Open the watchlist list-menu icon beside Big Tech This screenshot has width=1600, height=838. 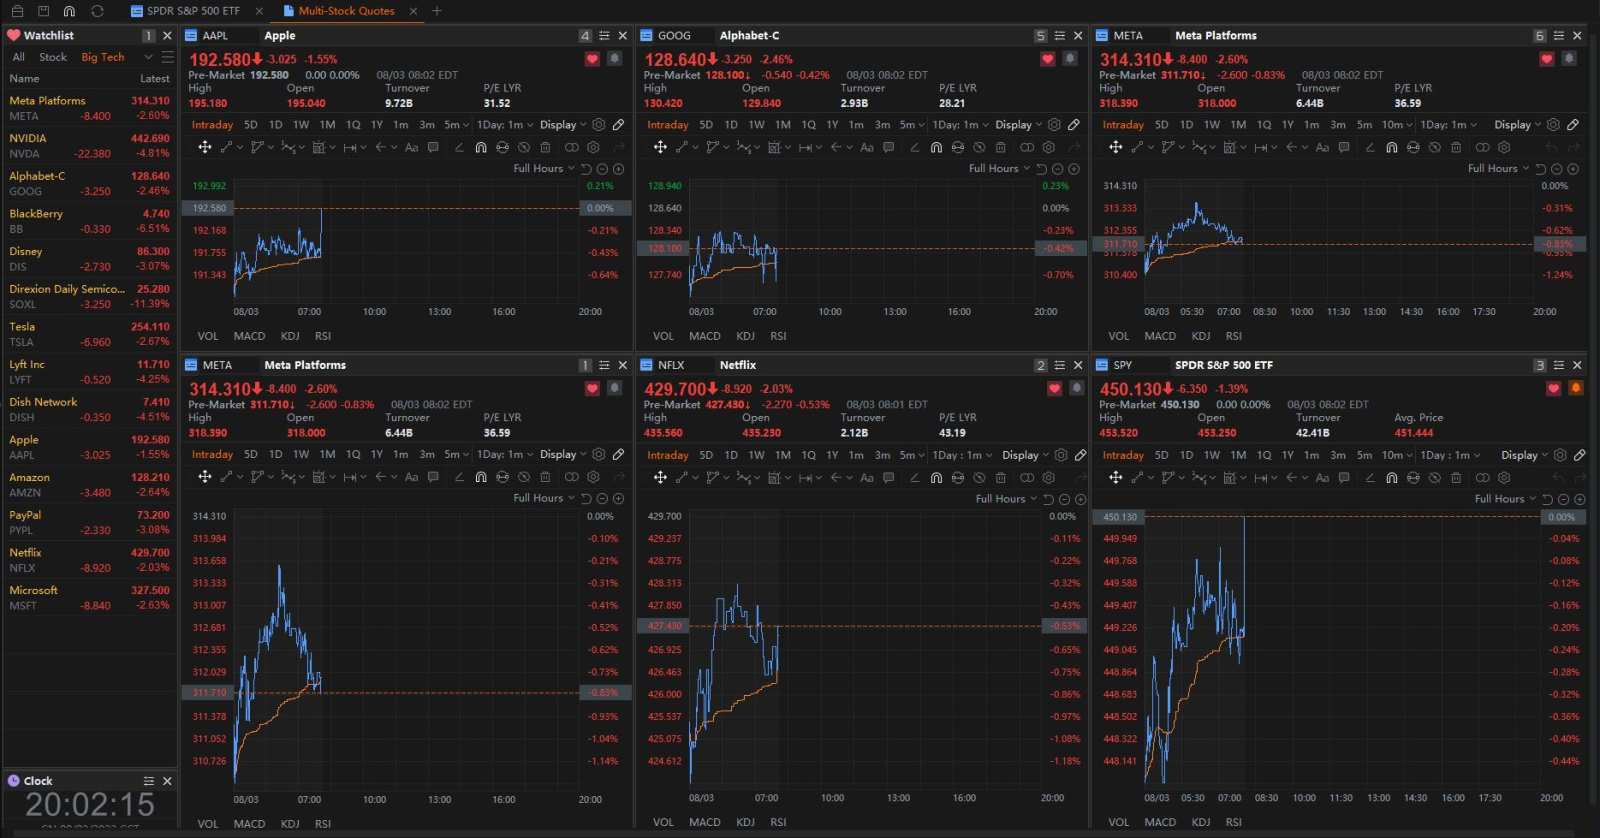coord(168,57)
